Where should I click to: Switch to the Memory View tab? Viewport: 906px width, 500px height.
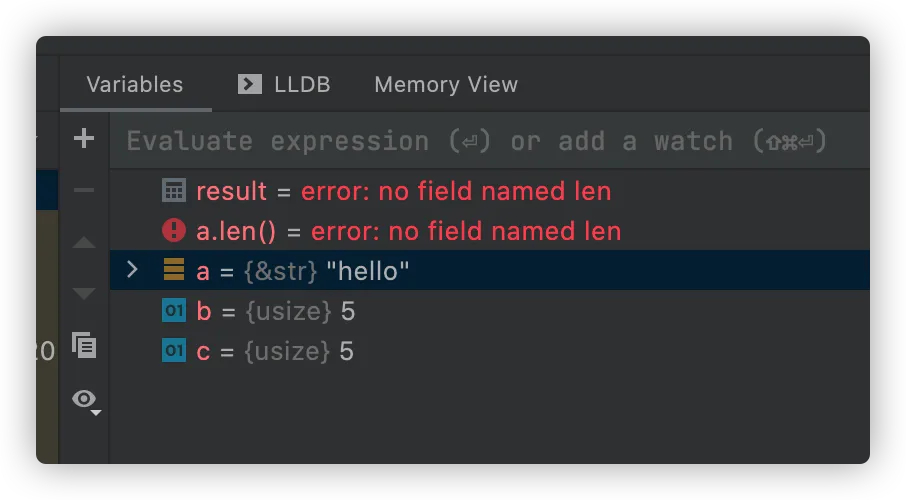click(446, 85)
